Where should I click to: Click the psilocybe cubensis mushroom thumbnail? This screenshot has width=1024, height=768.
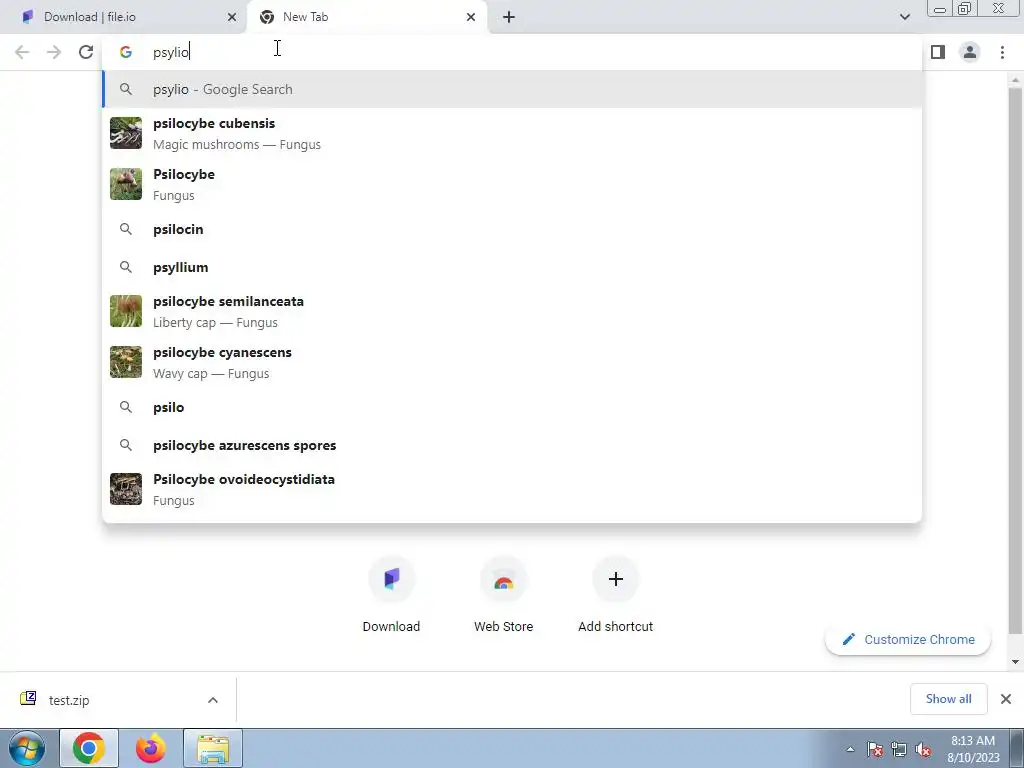[x=126, y=133]
